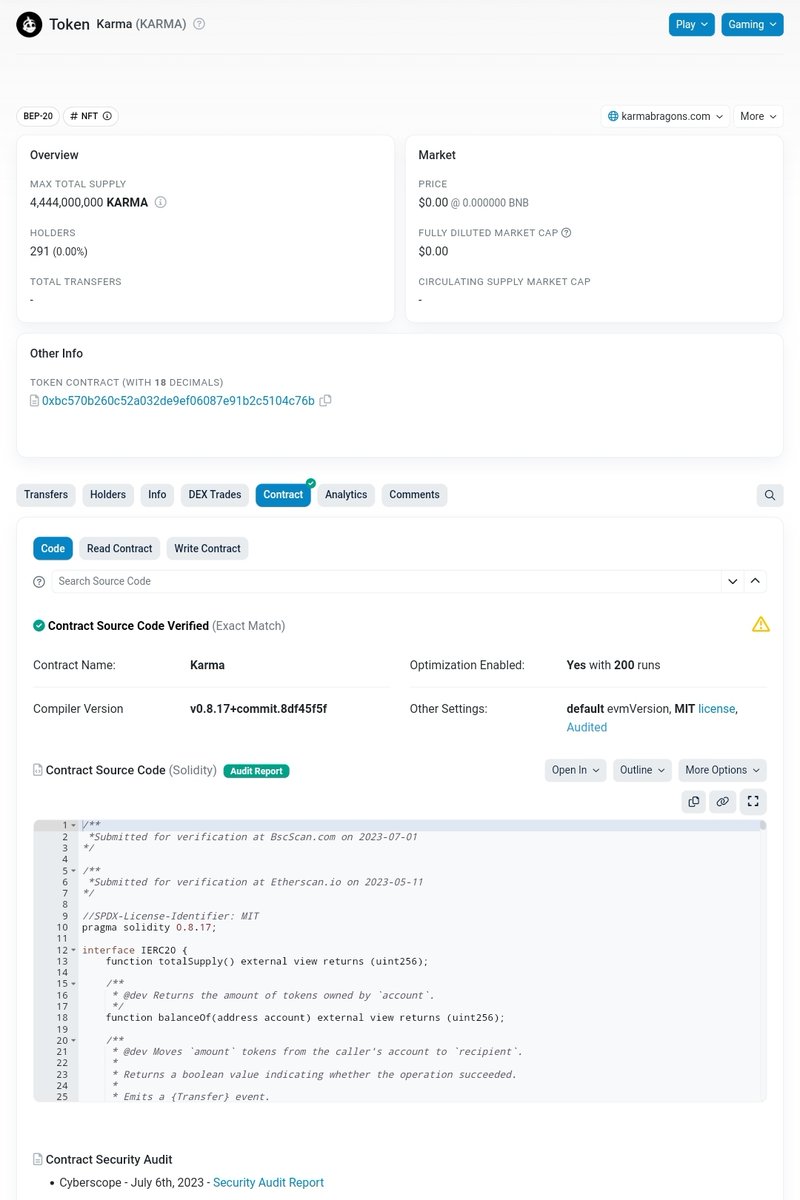
Task: Click the # NFT badge
Action: [x=90, y=116]
